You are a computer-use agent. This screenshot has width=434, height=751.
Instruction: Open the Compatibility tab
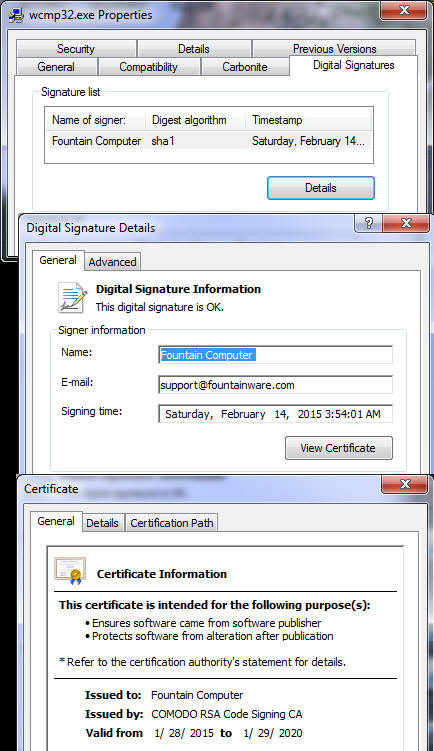[148, 67]
